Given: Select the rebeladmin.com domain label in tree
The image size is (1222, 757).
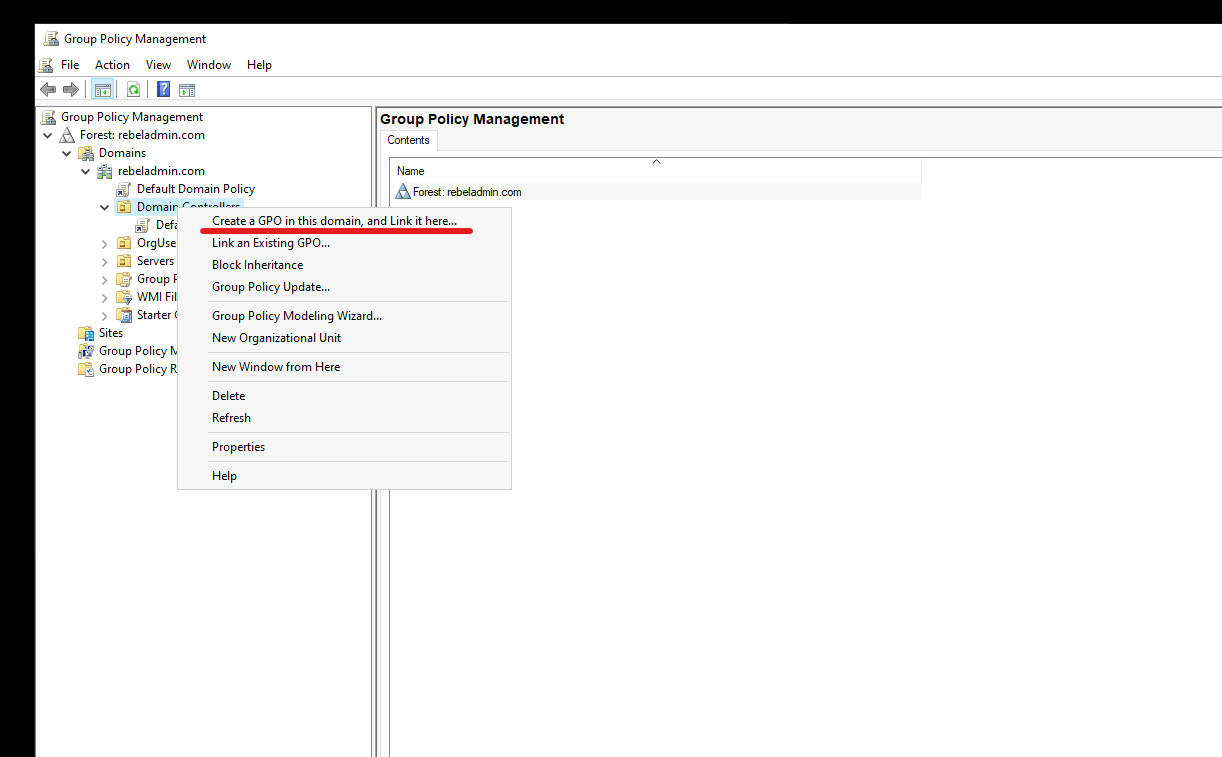Looking at the screenshot, I should 161,171.
